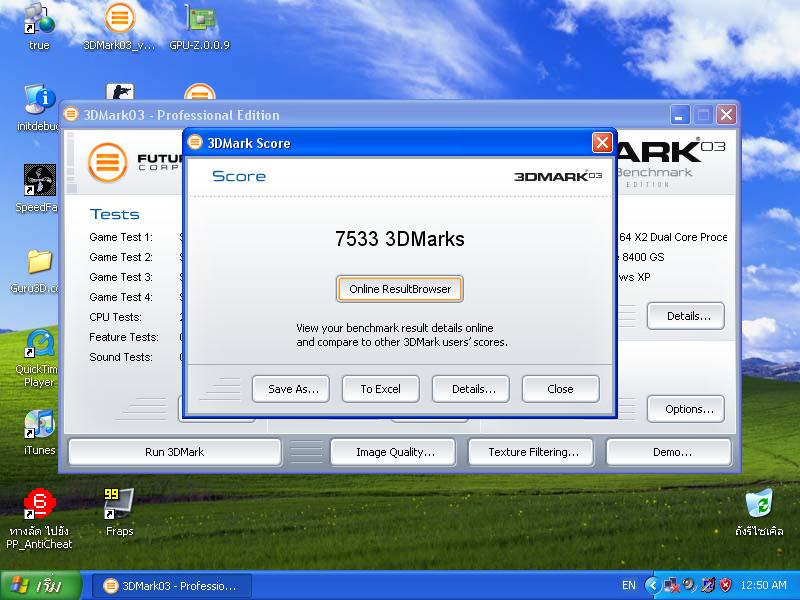Viewport: 800px width, 600px height.
Task: Open Image Quality... in the main window
Action: tap(393, 452)
